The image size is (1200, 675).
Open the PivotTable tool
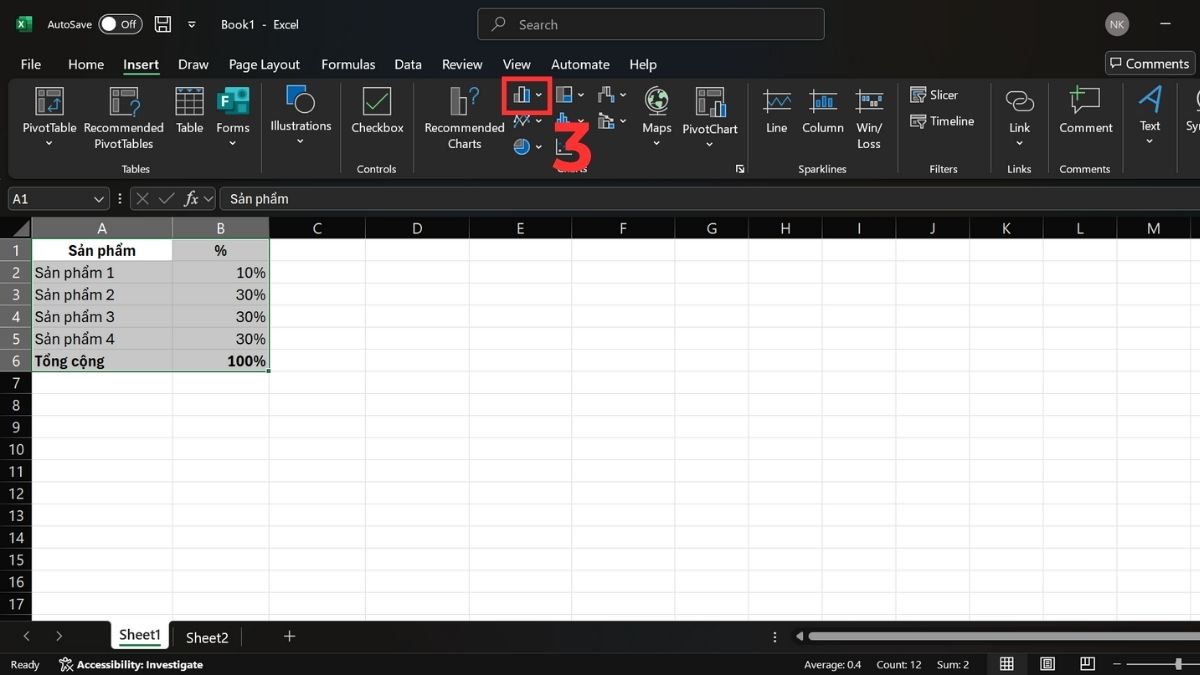pos(49,110)
